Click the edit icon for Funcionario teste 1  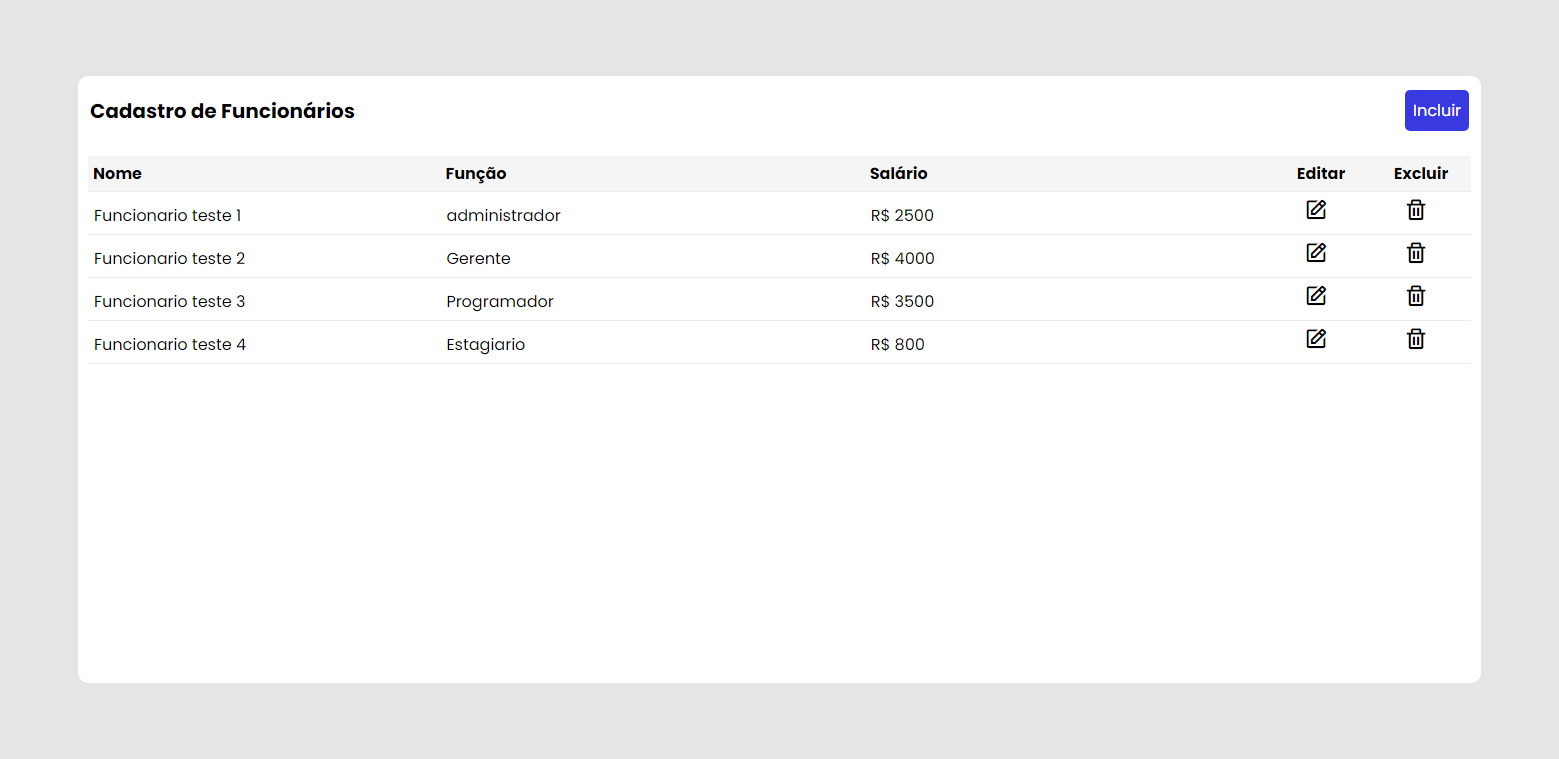coord(1316,210)
